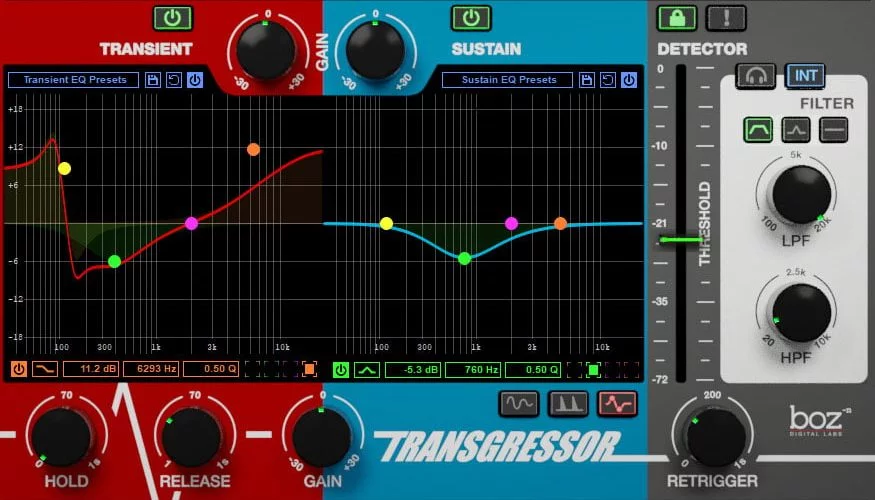Select the bell peak detector filter shape icon
Image resolution: width=875 pixels, height=500 pixels.
coord(796,129)
